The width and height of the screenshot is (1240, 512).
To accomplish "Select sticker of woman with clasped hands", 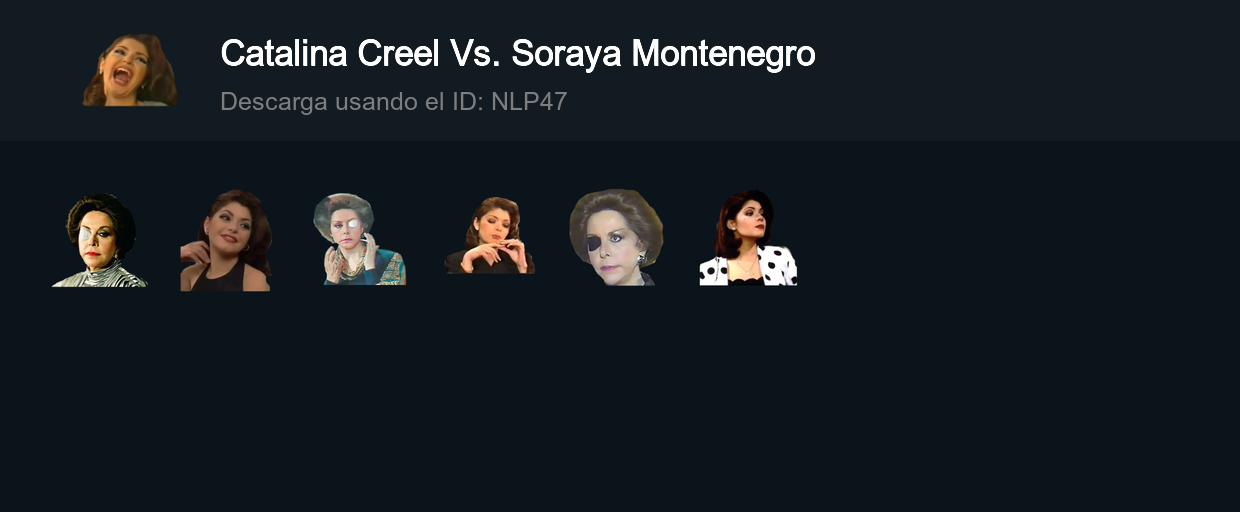I will pyautogui.click(x=490, y=235).
